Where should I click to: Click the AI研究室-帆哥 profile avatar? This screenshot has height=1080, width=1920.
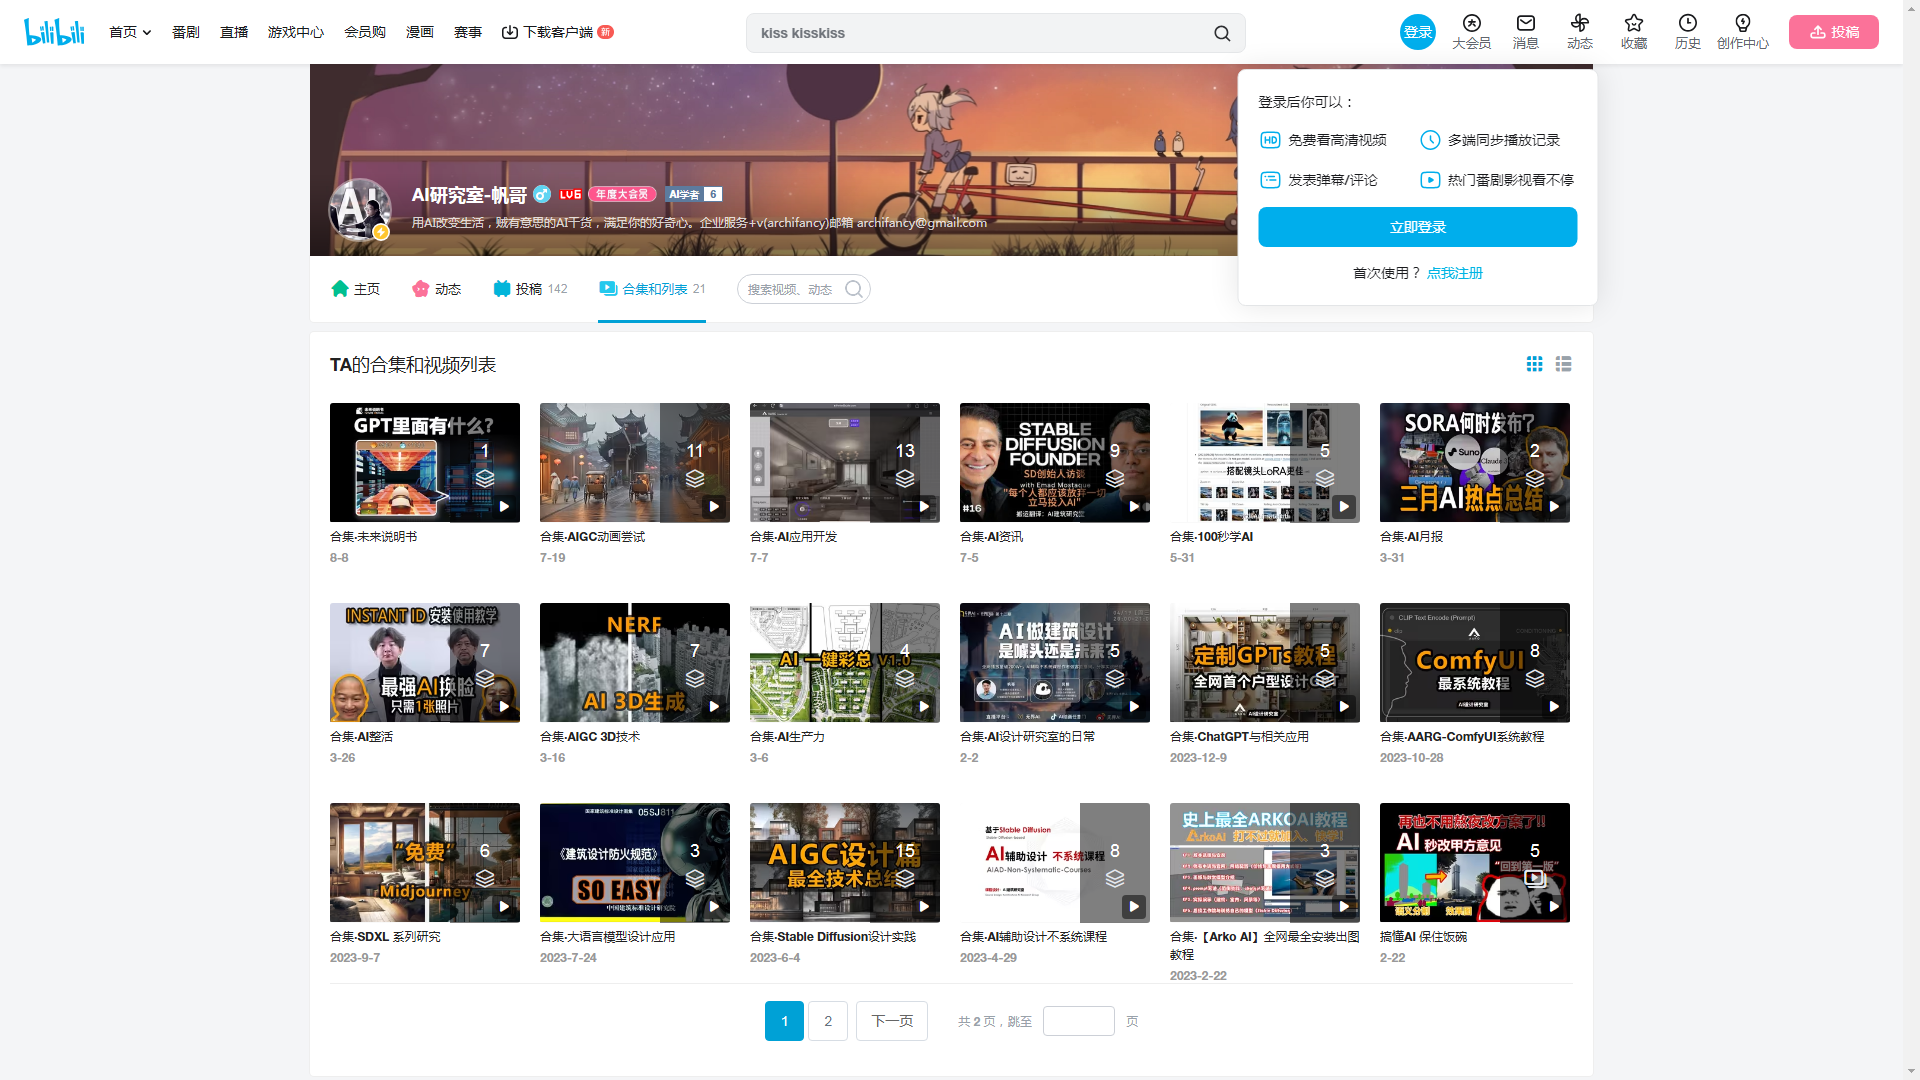pos(359,209)
